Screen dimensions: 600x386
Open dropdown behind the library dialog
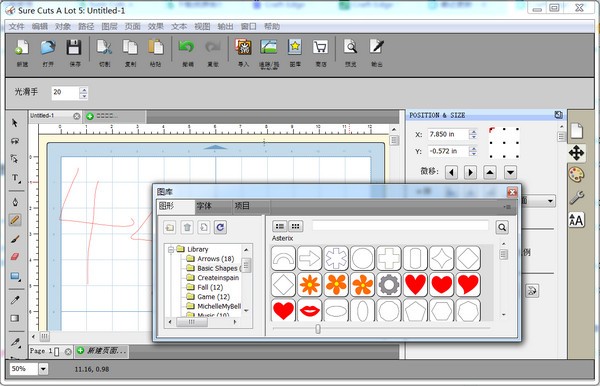click(x=550, y=201)
